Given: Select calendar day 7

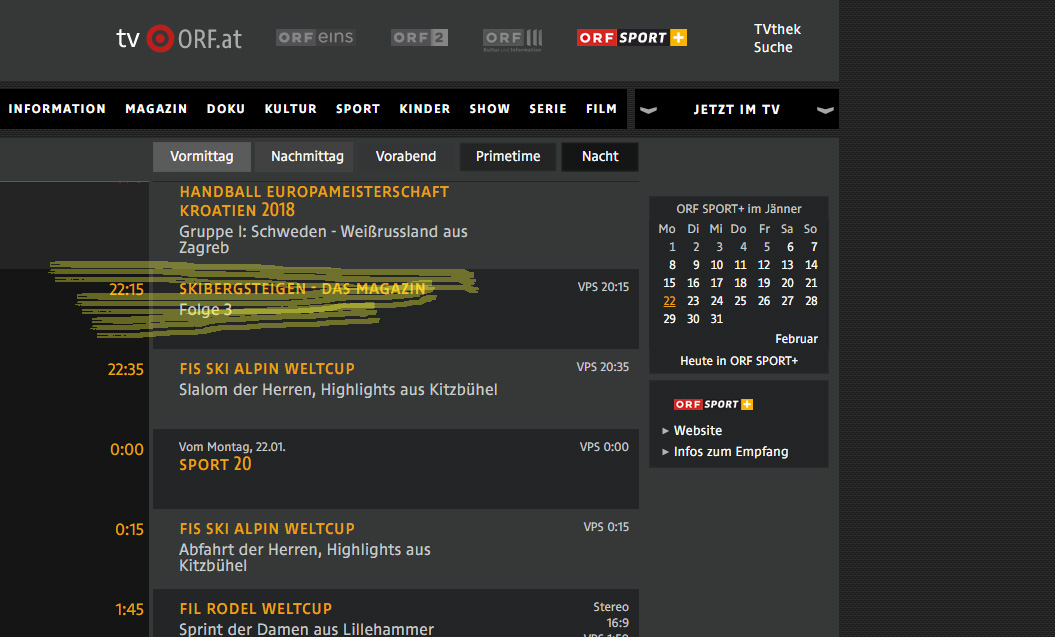Looking at the screenshot, I should [814, 248].
